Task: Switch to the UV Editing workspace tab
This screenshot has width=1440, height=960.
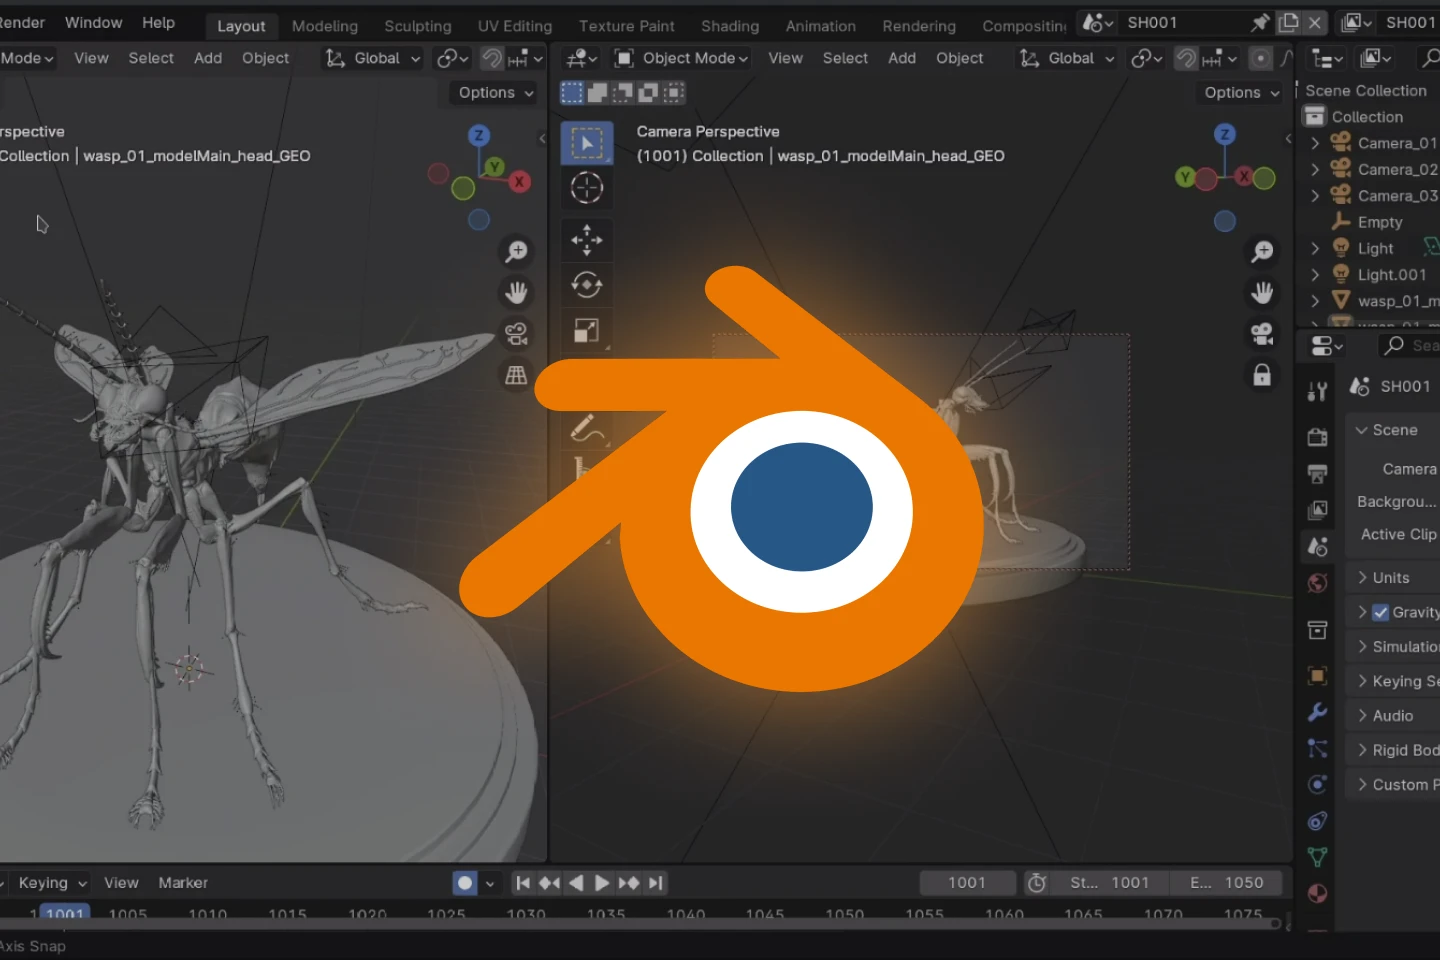Action: (515, 26)
